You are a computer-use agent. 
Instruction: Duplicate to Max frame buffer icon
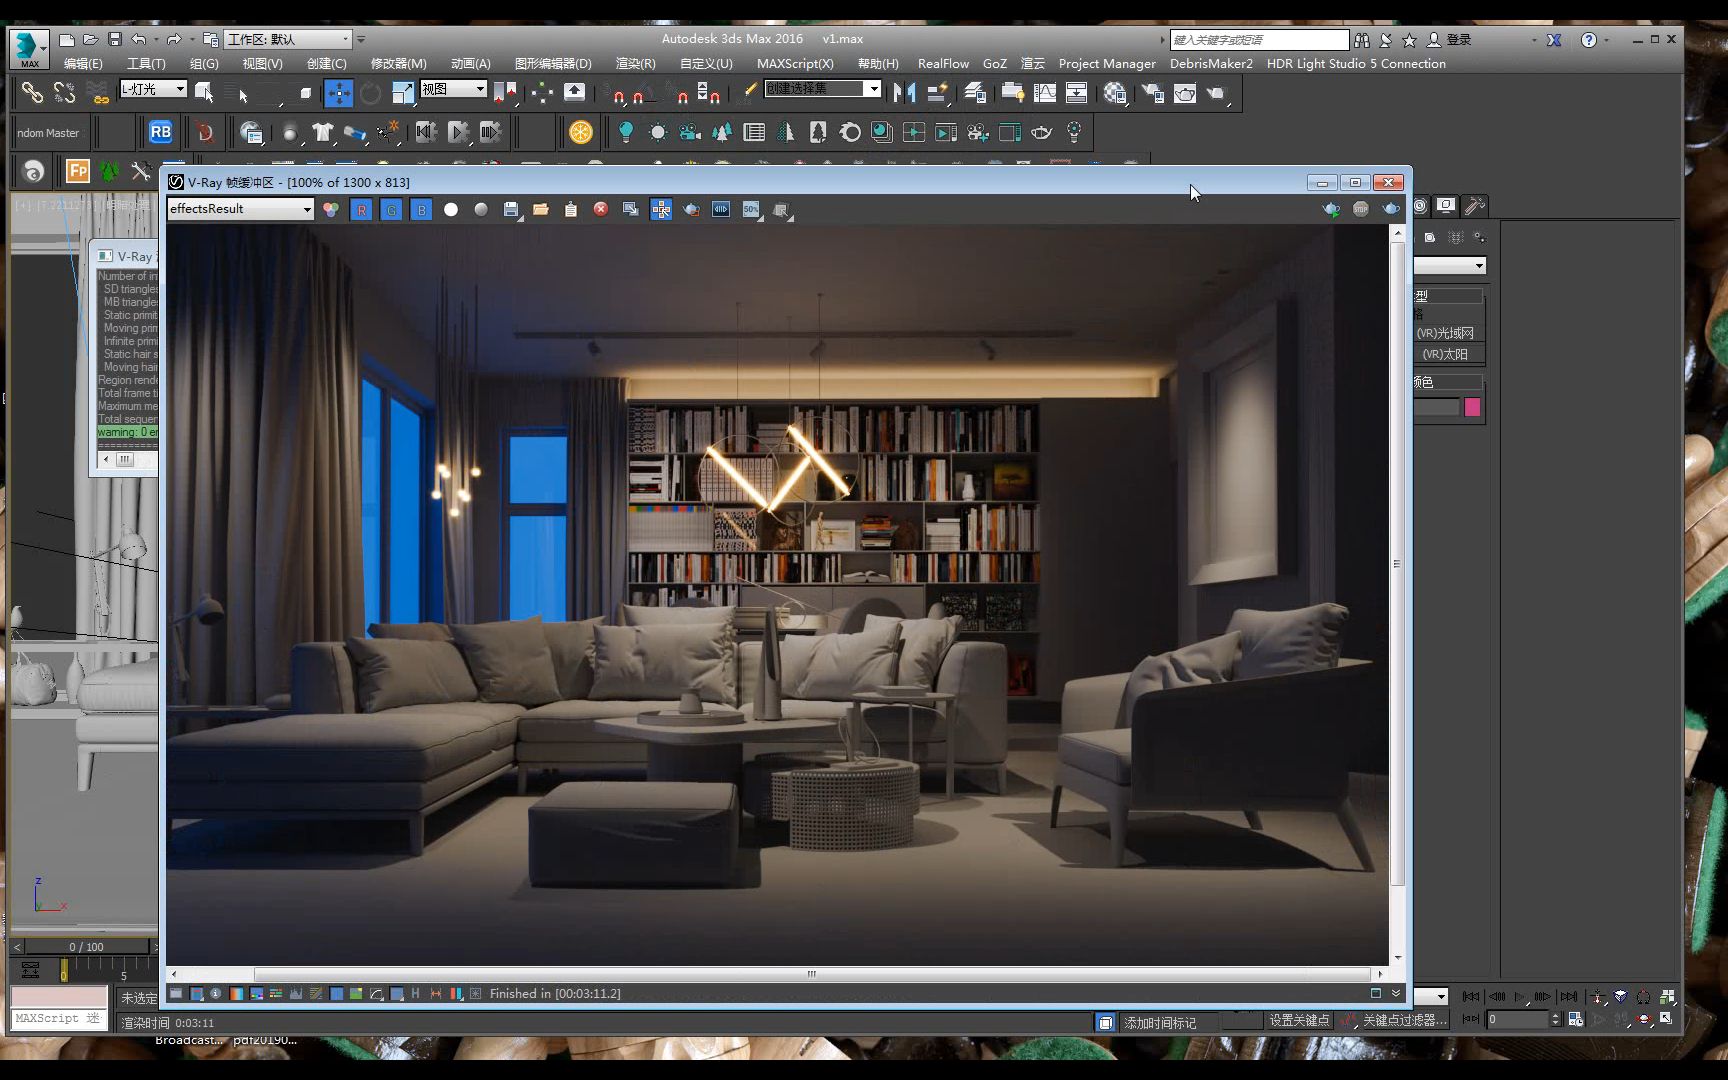point(631,210)
